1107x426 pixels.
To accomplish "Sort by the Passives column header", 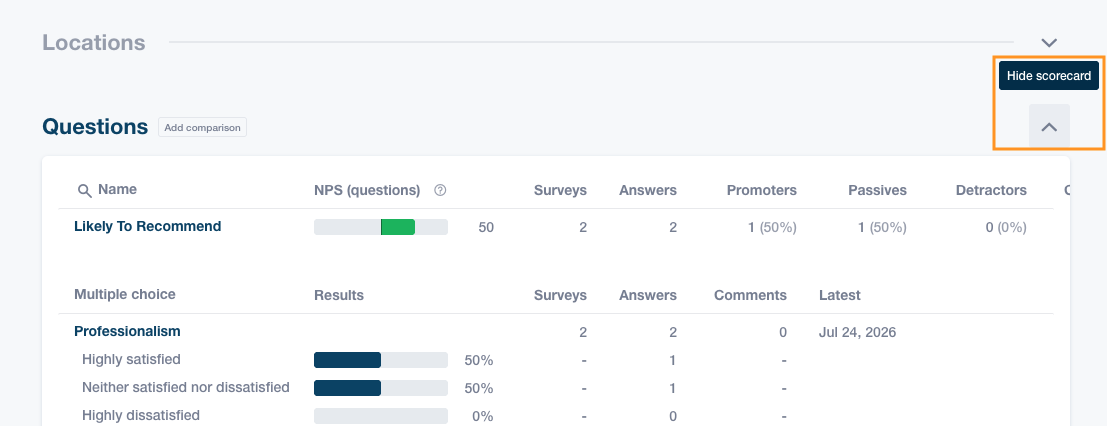I will [878, 190].
